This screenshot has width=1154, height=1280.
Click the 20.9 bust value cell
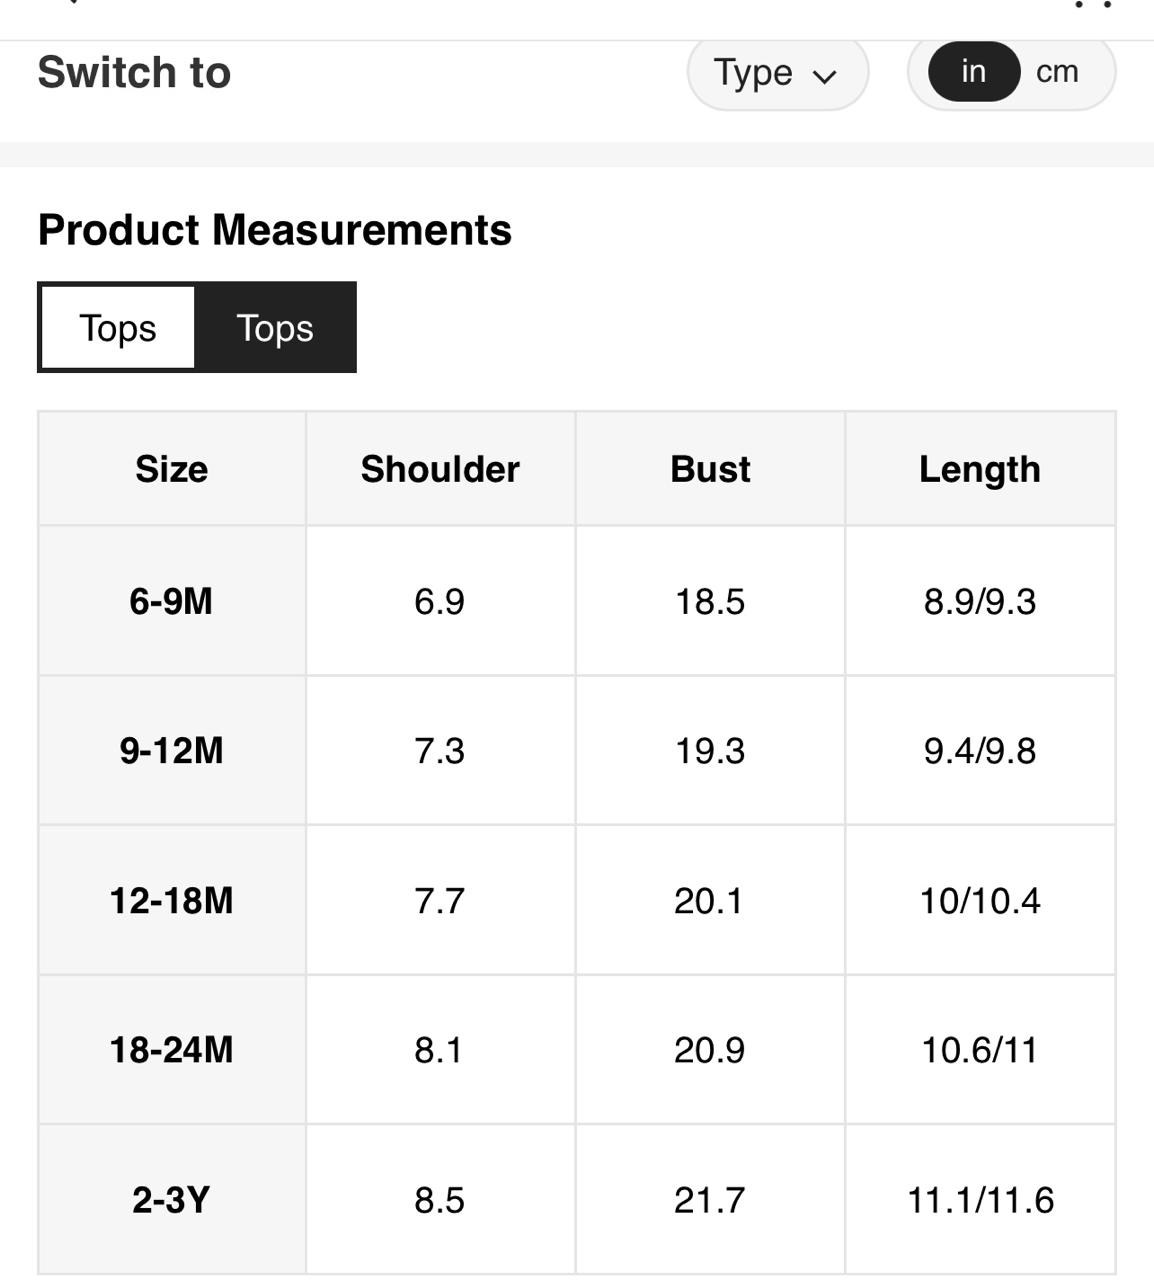(x=710, y=1050)
